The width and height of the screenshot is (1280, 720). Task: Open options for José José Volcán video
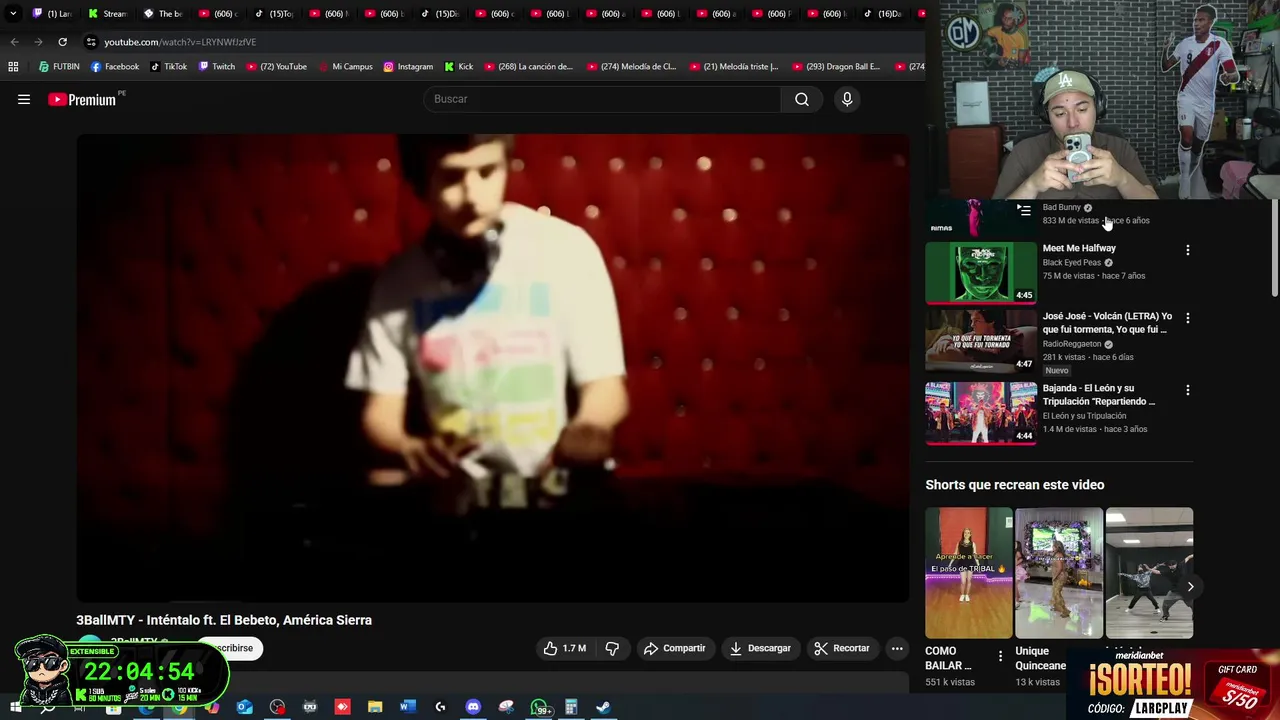coord(1187,318)
